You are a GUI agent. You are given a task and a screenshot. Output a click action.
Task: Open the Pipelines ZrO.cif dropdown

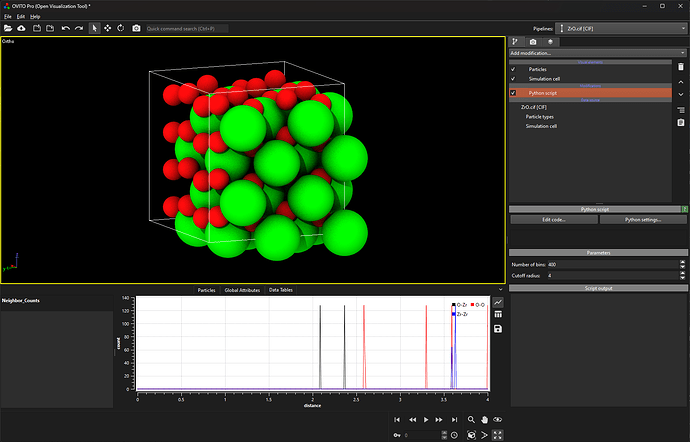[621, 29]
